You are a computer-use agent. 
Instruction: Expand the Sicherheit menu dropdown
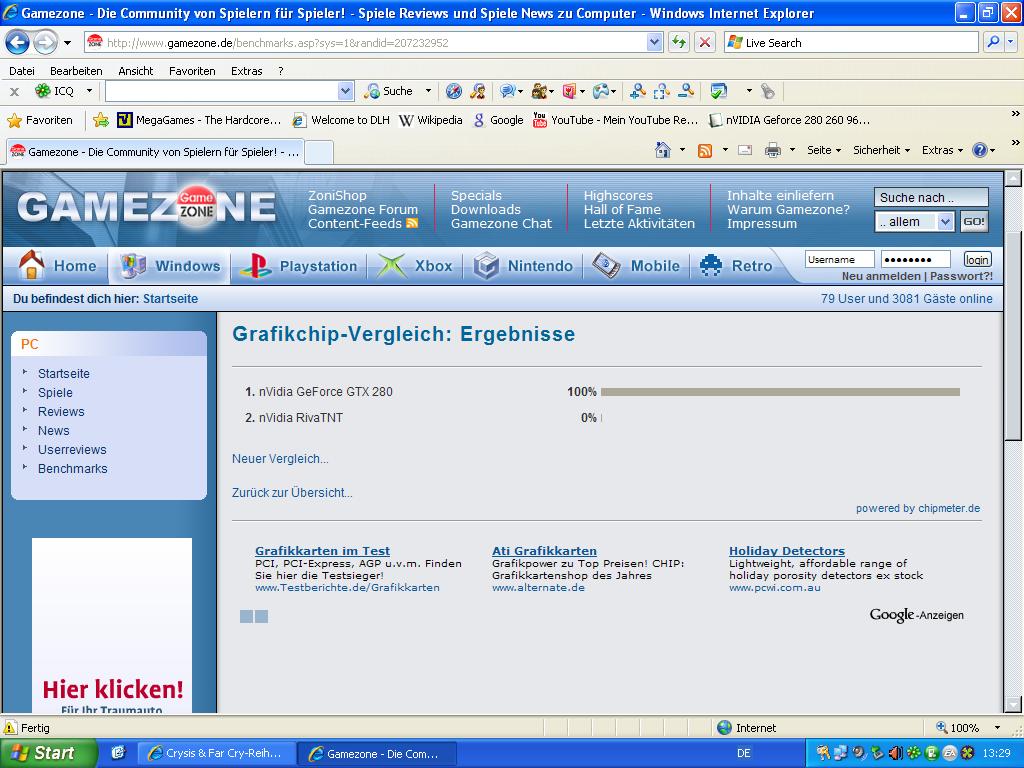click(x=882, y=150)
